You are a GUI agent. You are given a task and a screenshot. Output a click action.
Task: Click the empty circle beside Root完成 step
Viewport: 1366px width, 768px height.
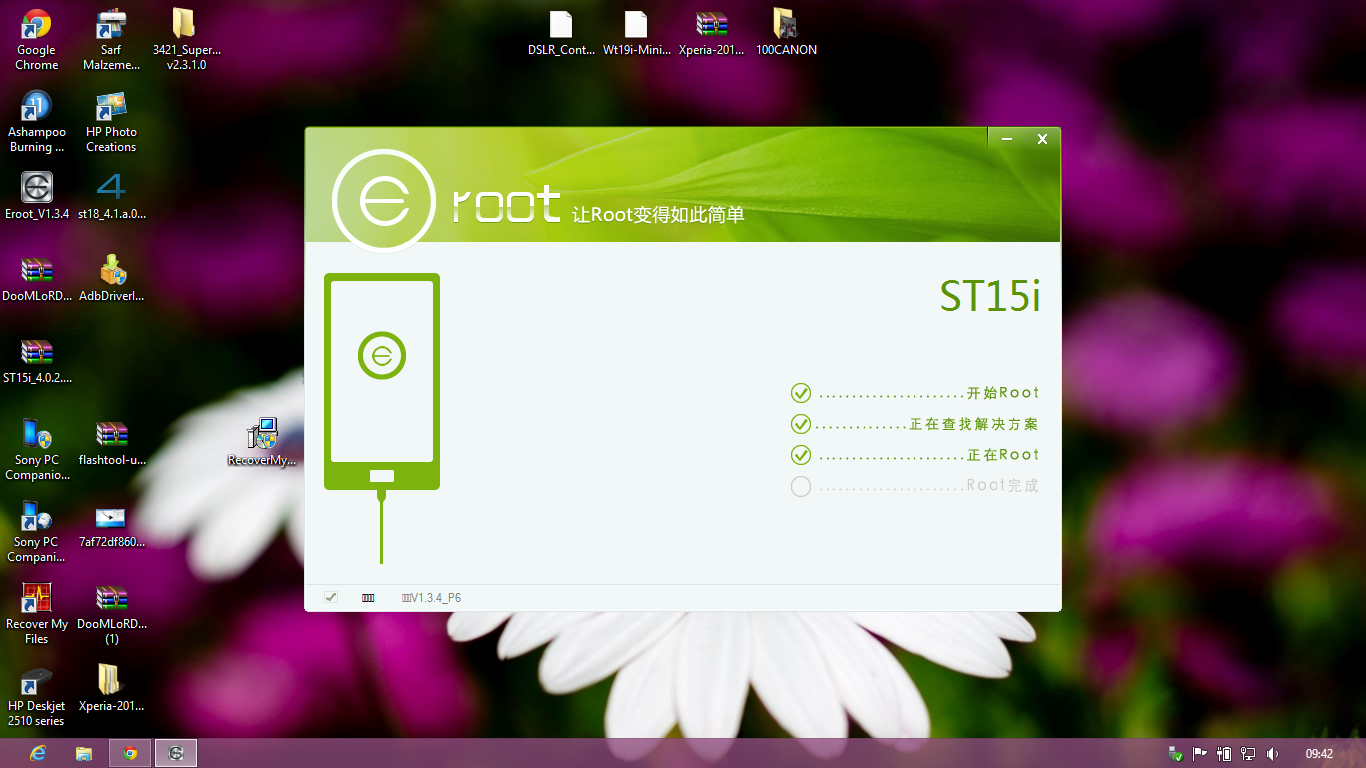click(x=800, y=487)
